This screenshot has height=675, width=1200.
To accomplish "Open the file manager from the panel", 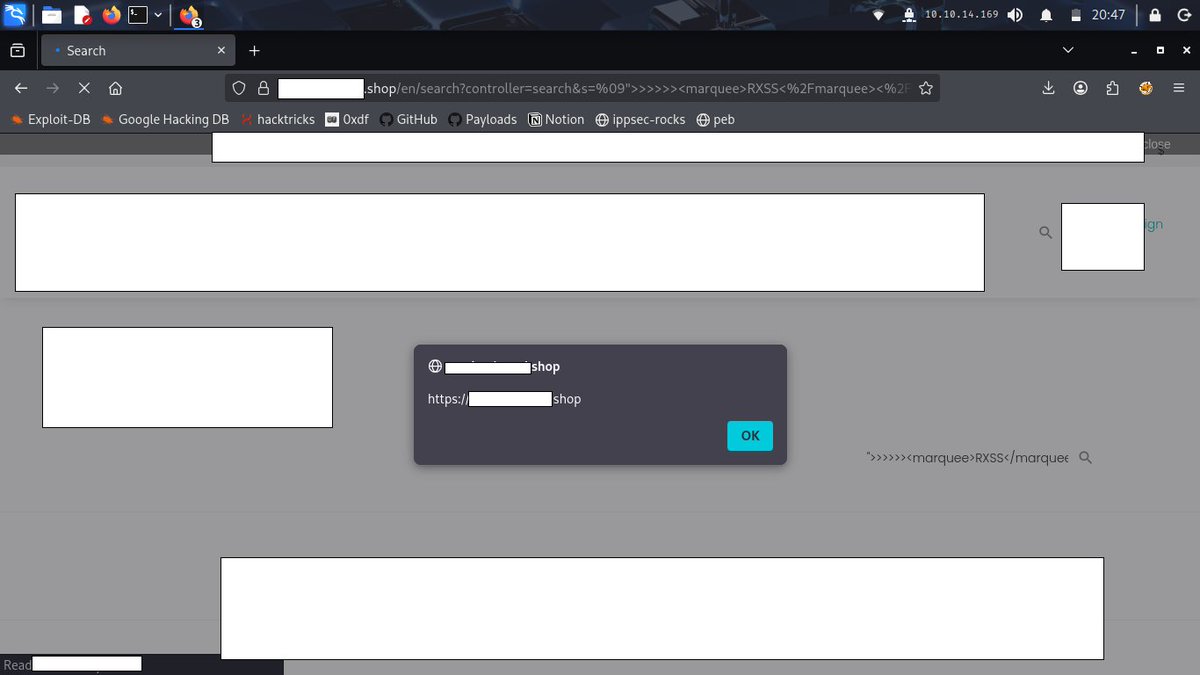I will click(51, 15).
